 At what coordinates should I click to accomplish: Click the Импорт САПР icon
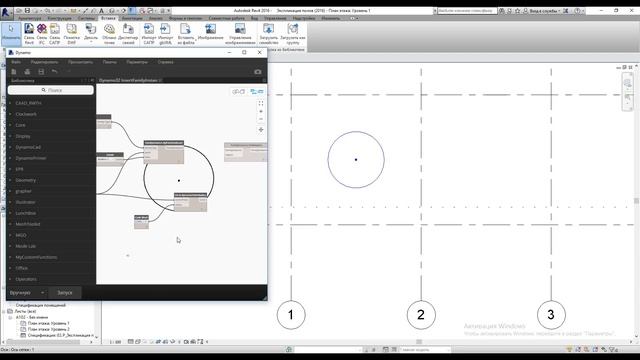149,33
